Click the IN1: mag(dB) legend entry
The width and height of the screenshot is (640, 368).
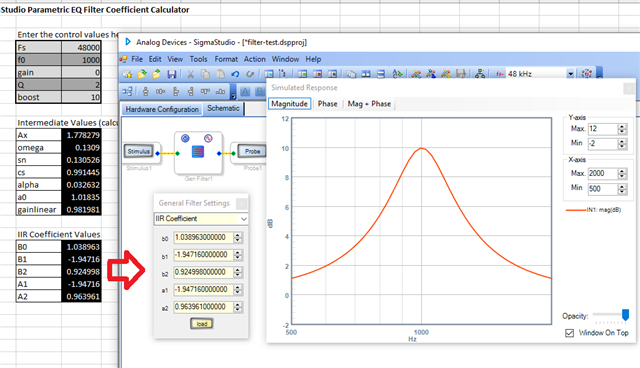tap(593, 210)
